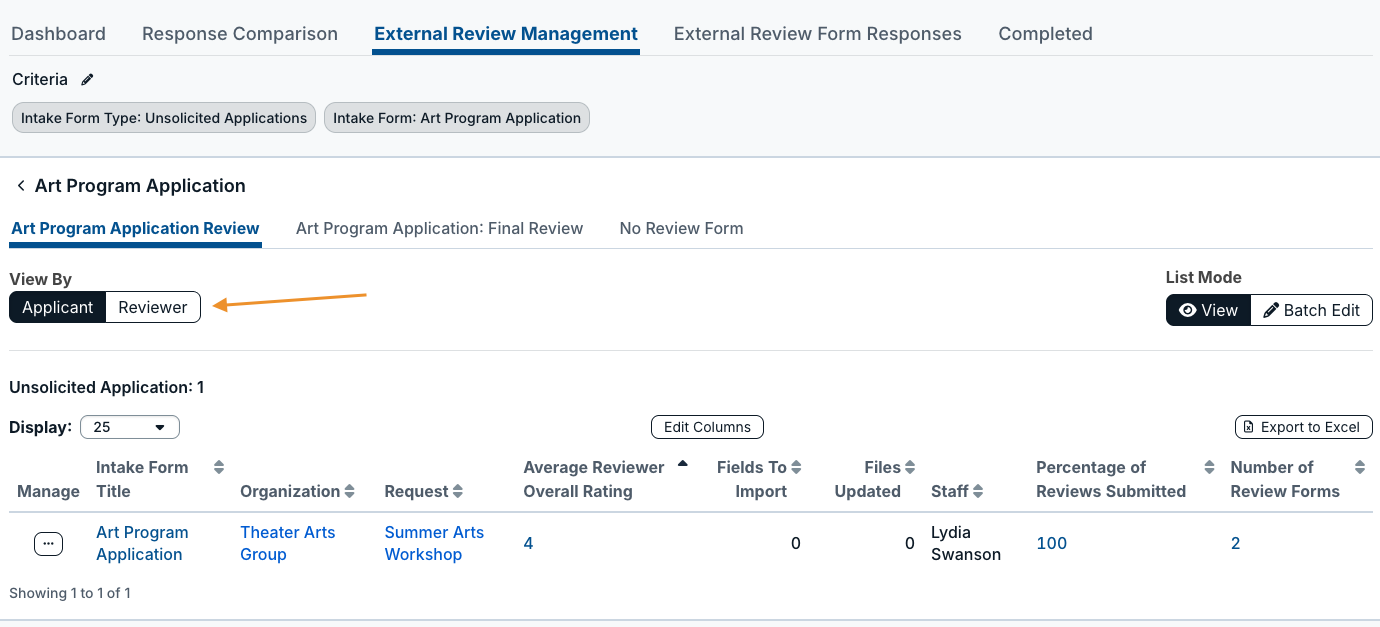1380x627 pixels.
Task: Click the review forms count 2
Action: (x=1236, y=543)
